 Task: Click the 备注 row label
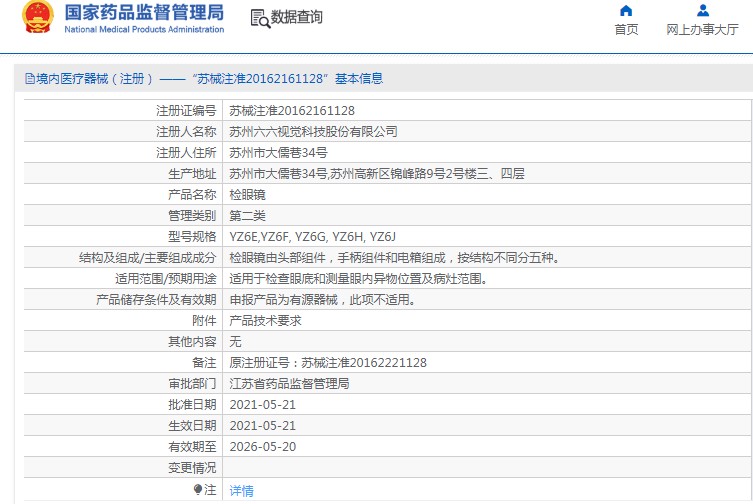tap(204, 363)
